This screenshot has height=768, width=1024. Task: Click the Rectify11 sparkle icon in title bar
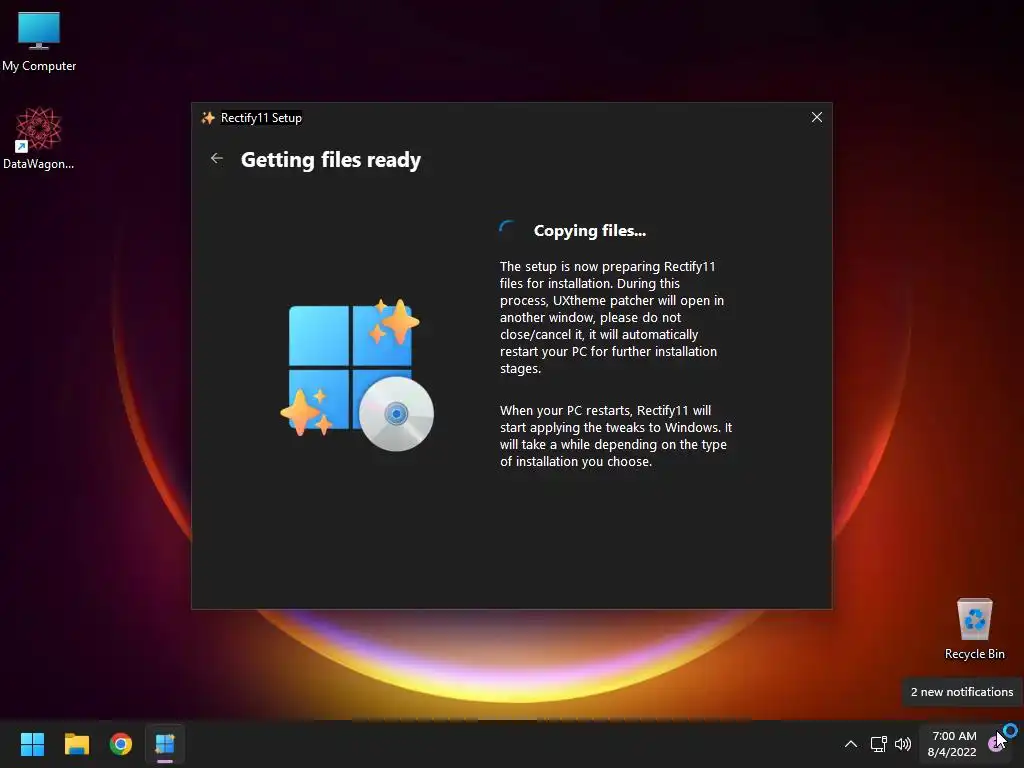(208, 118)
